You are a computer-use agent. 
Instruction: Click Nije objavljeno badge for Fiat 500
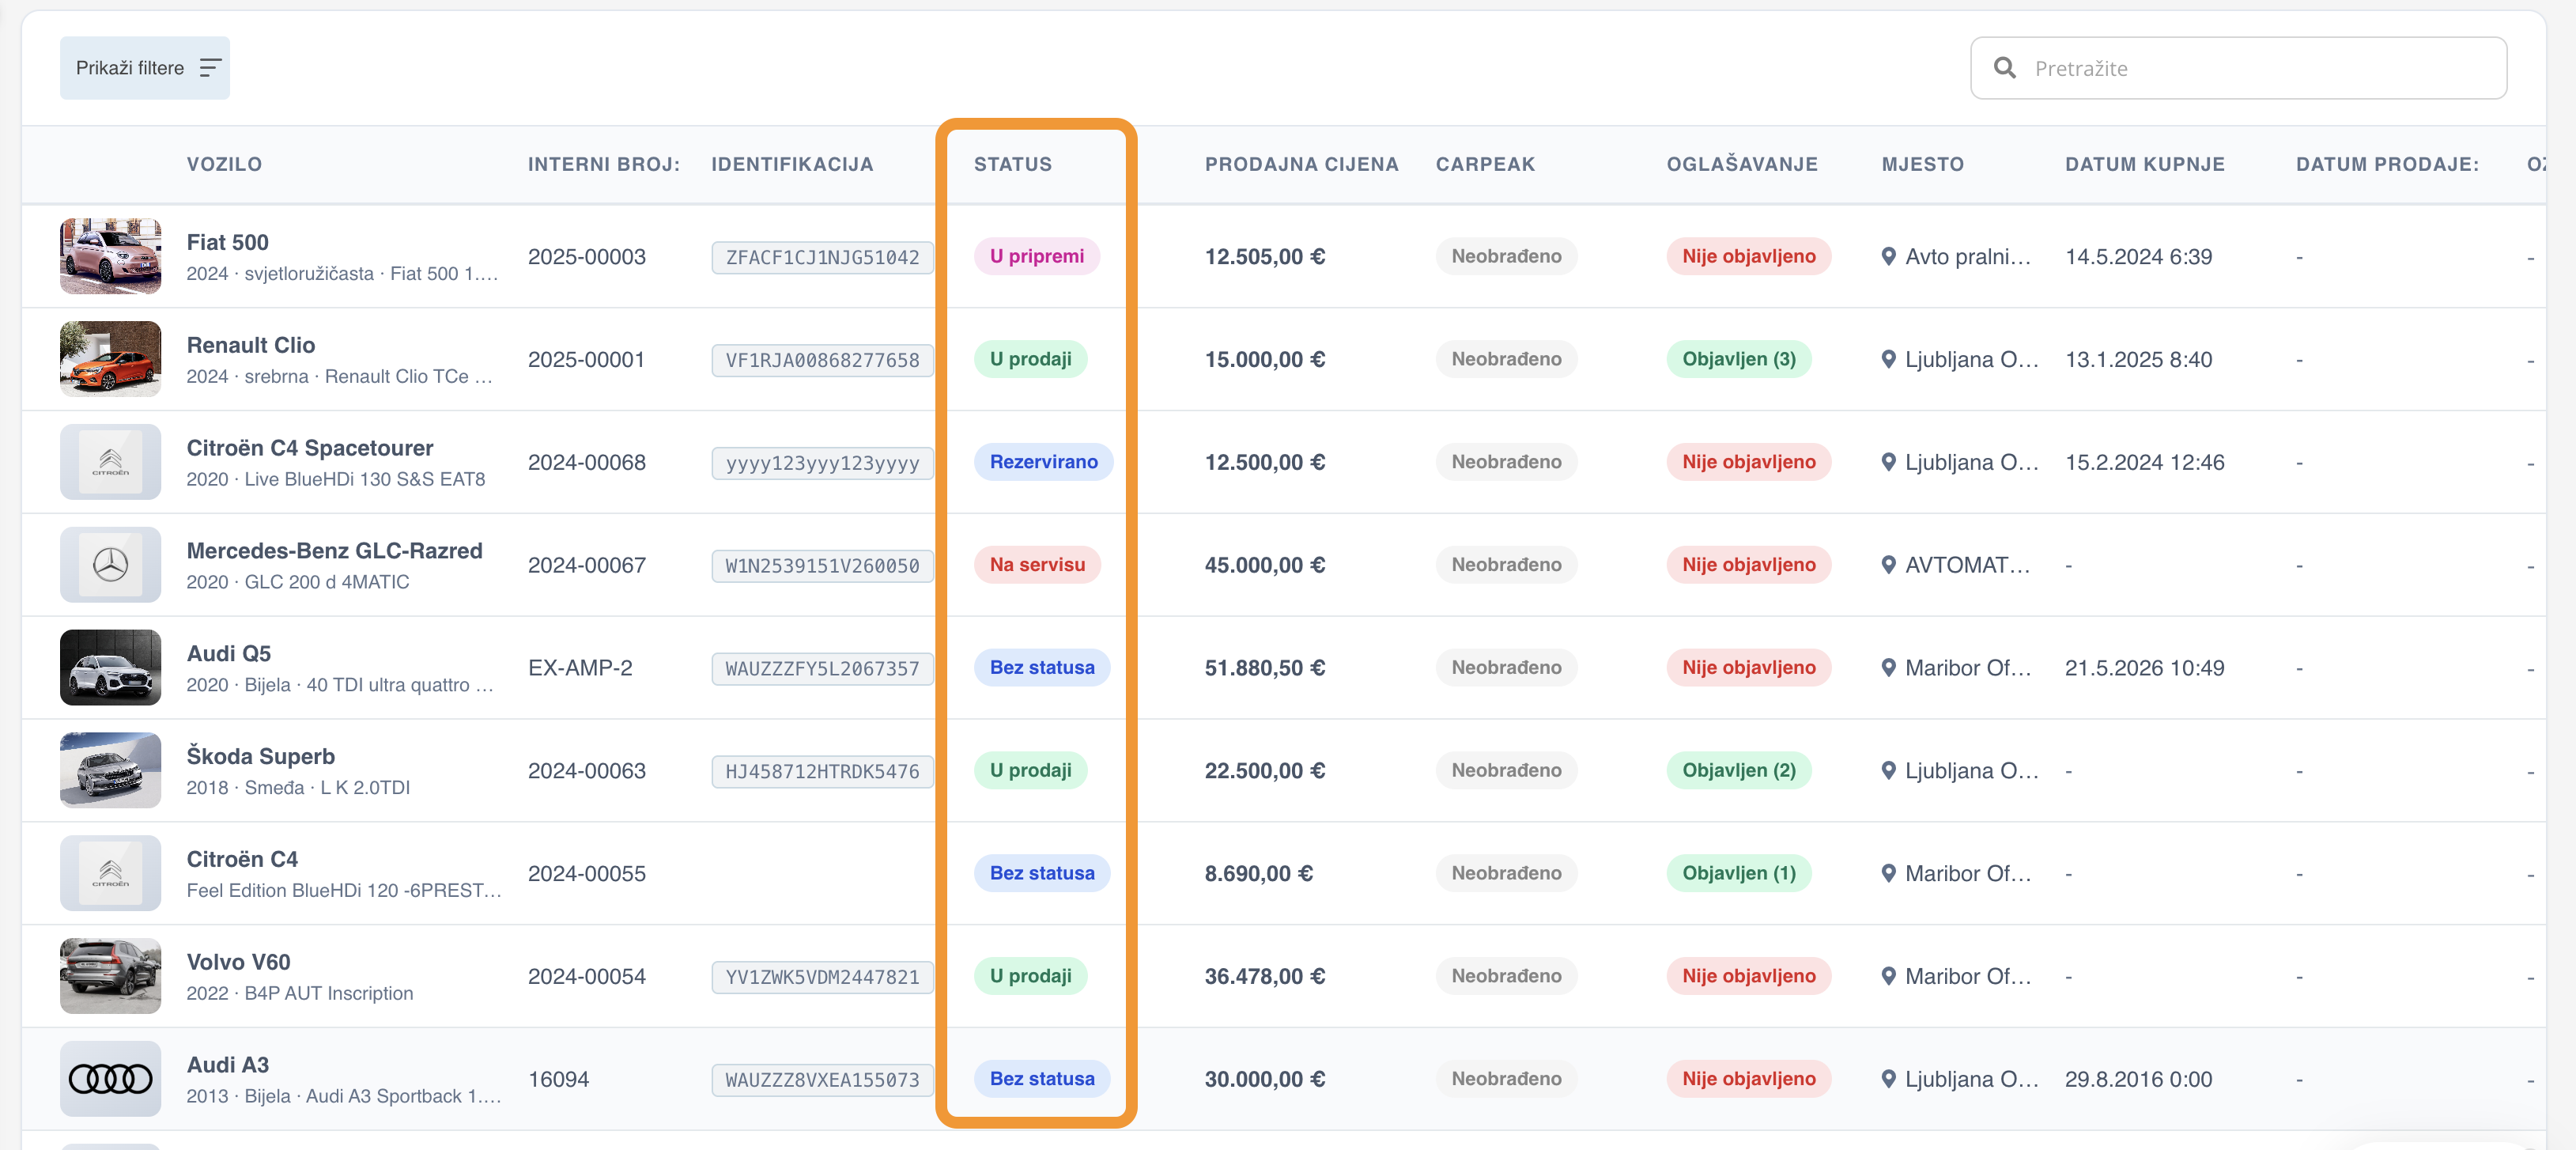point(1749,256)
